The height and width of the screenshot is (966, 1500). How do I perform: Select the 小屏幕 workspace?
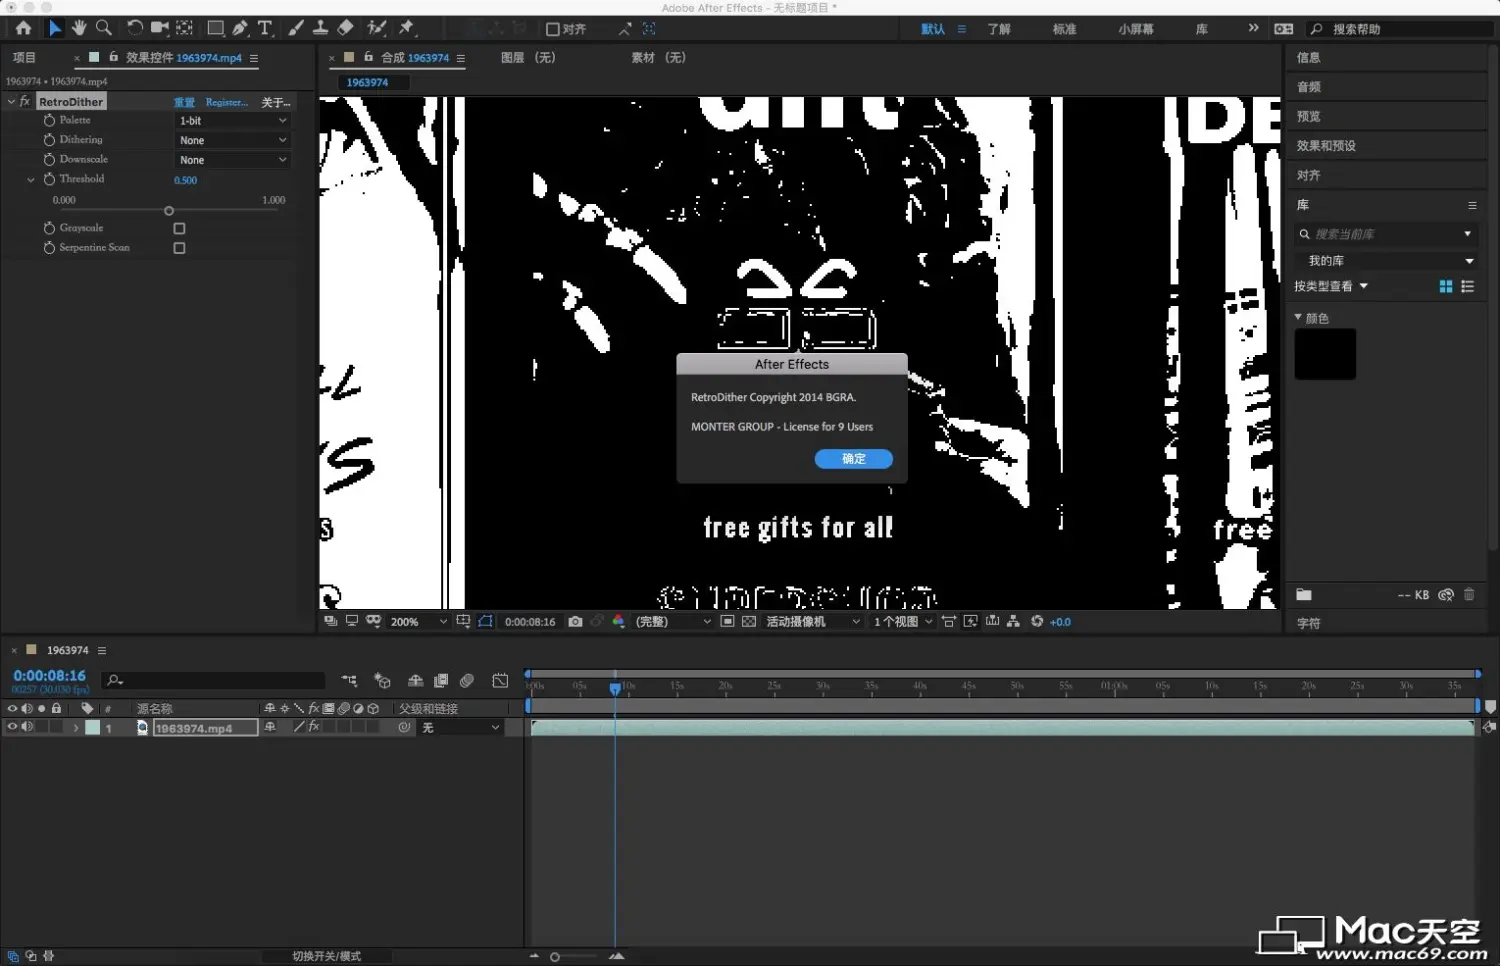pyautogui.click(x=1136, y=29)
